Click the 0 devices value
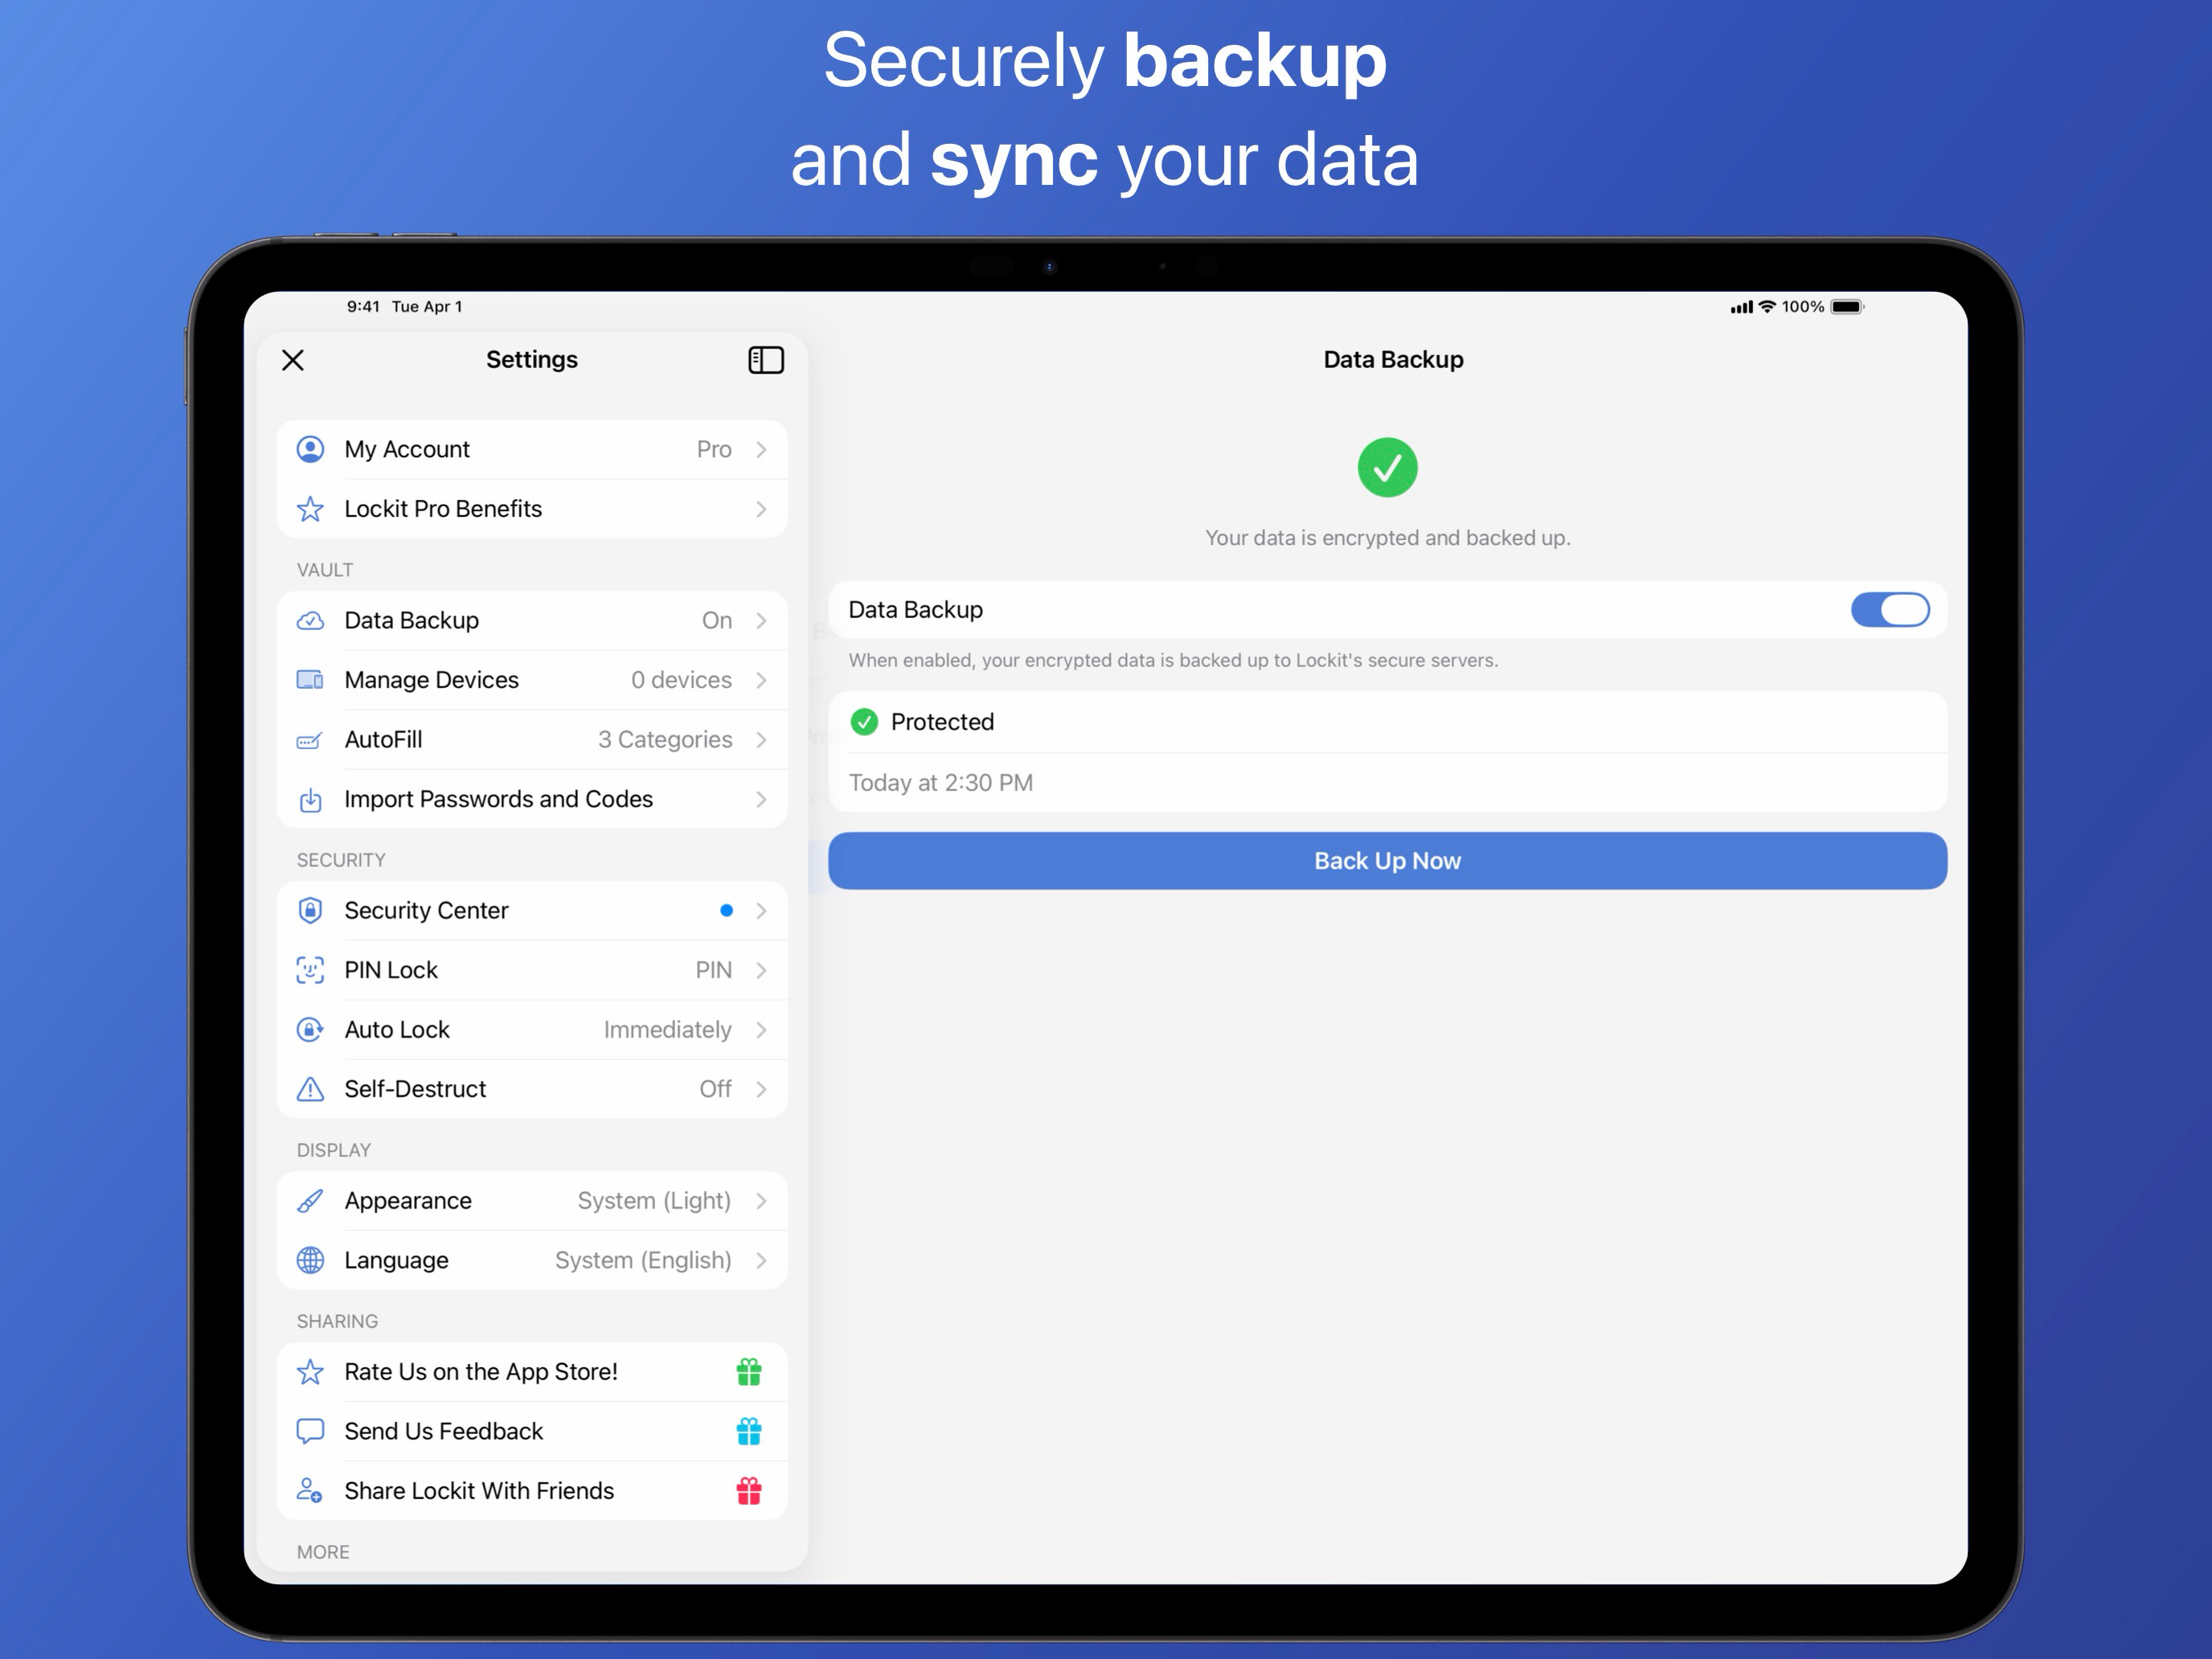Screen dimensions: 2212x1659 coord(681,680)
